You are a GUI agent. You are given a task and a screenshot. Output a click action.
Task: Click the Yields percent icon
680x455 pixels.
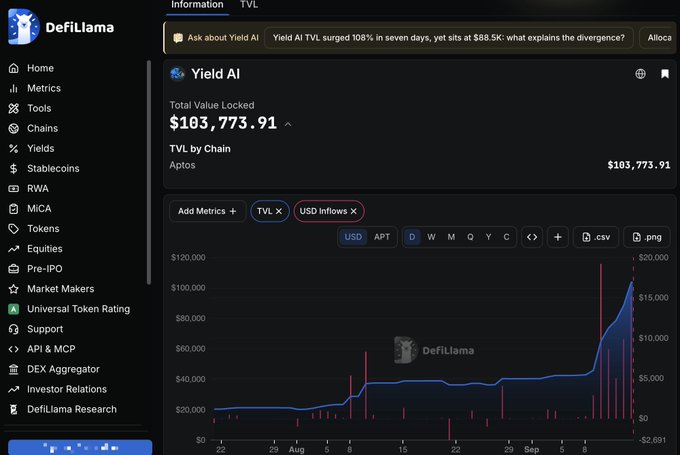(13, 148)
